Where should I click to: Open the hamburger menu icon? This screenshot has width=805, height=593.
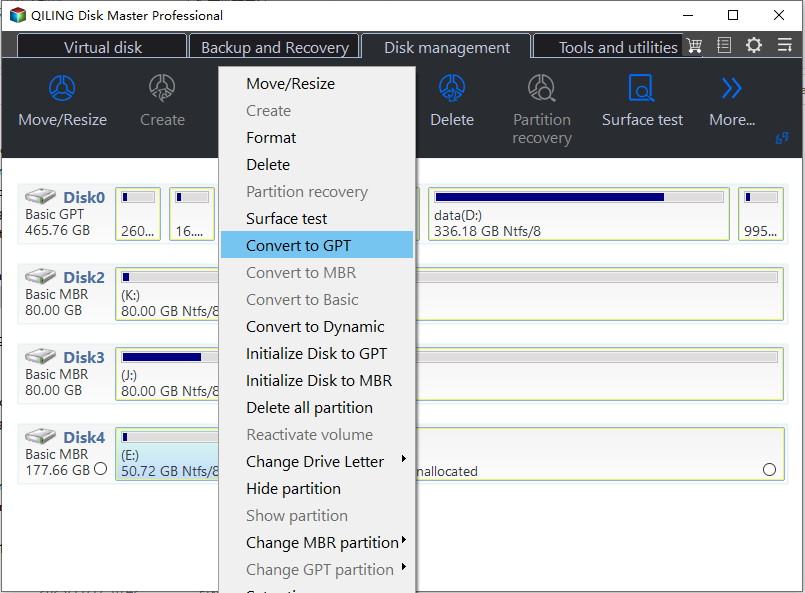click(x=784, y=45)
